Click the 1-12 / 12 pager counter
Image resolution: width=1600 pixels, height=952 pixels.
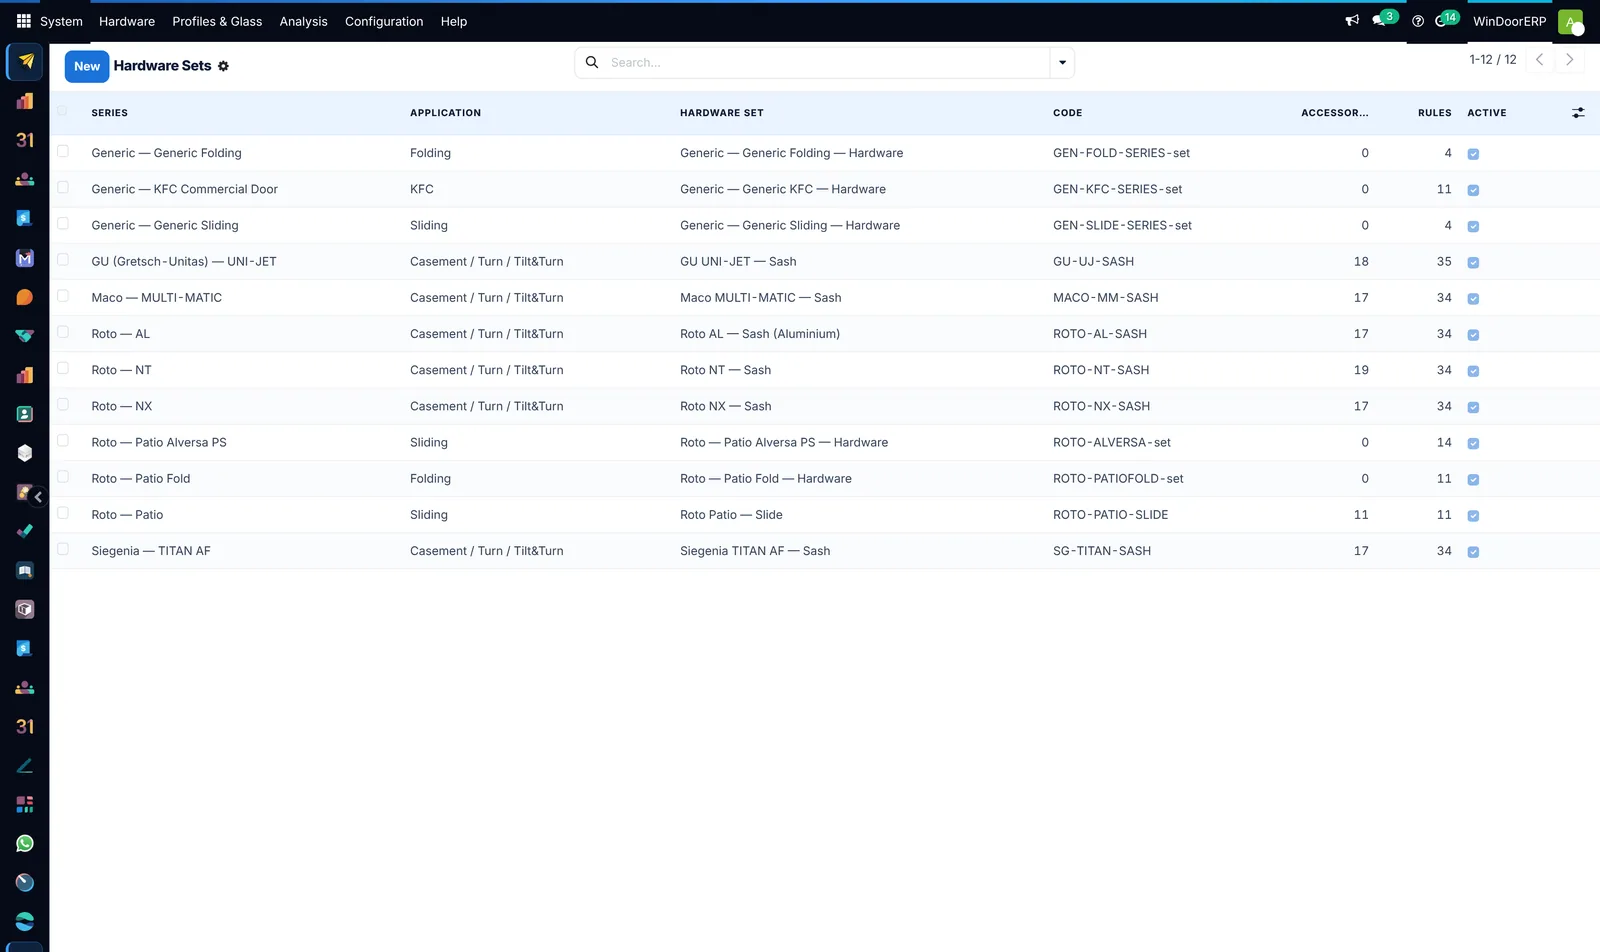[1493, 60]
